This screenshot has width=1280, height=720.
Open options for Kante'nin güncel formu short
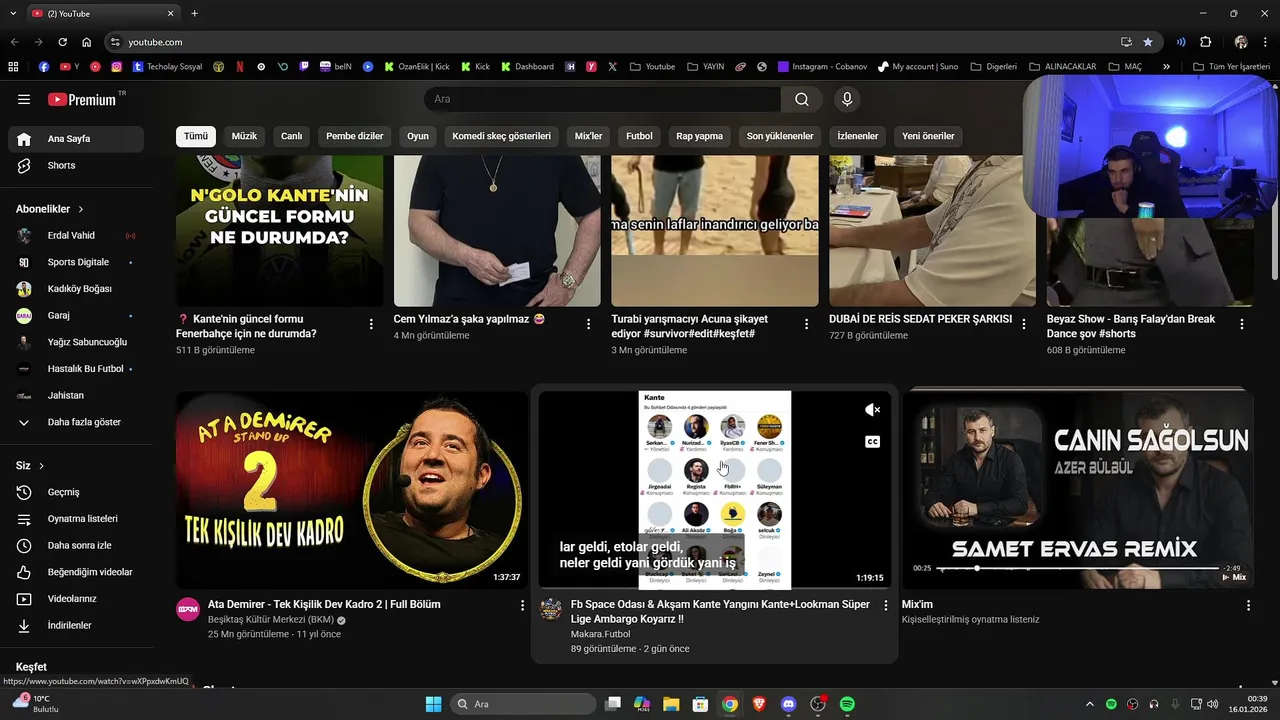coord(371,324)
